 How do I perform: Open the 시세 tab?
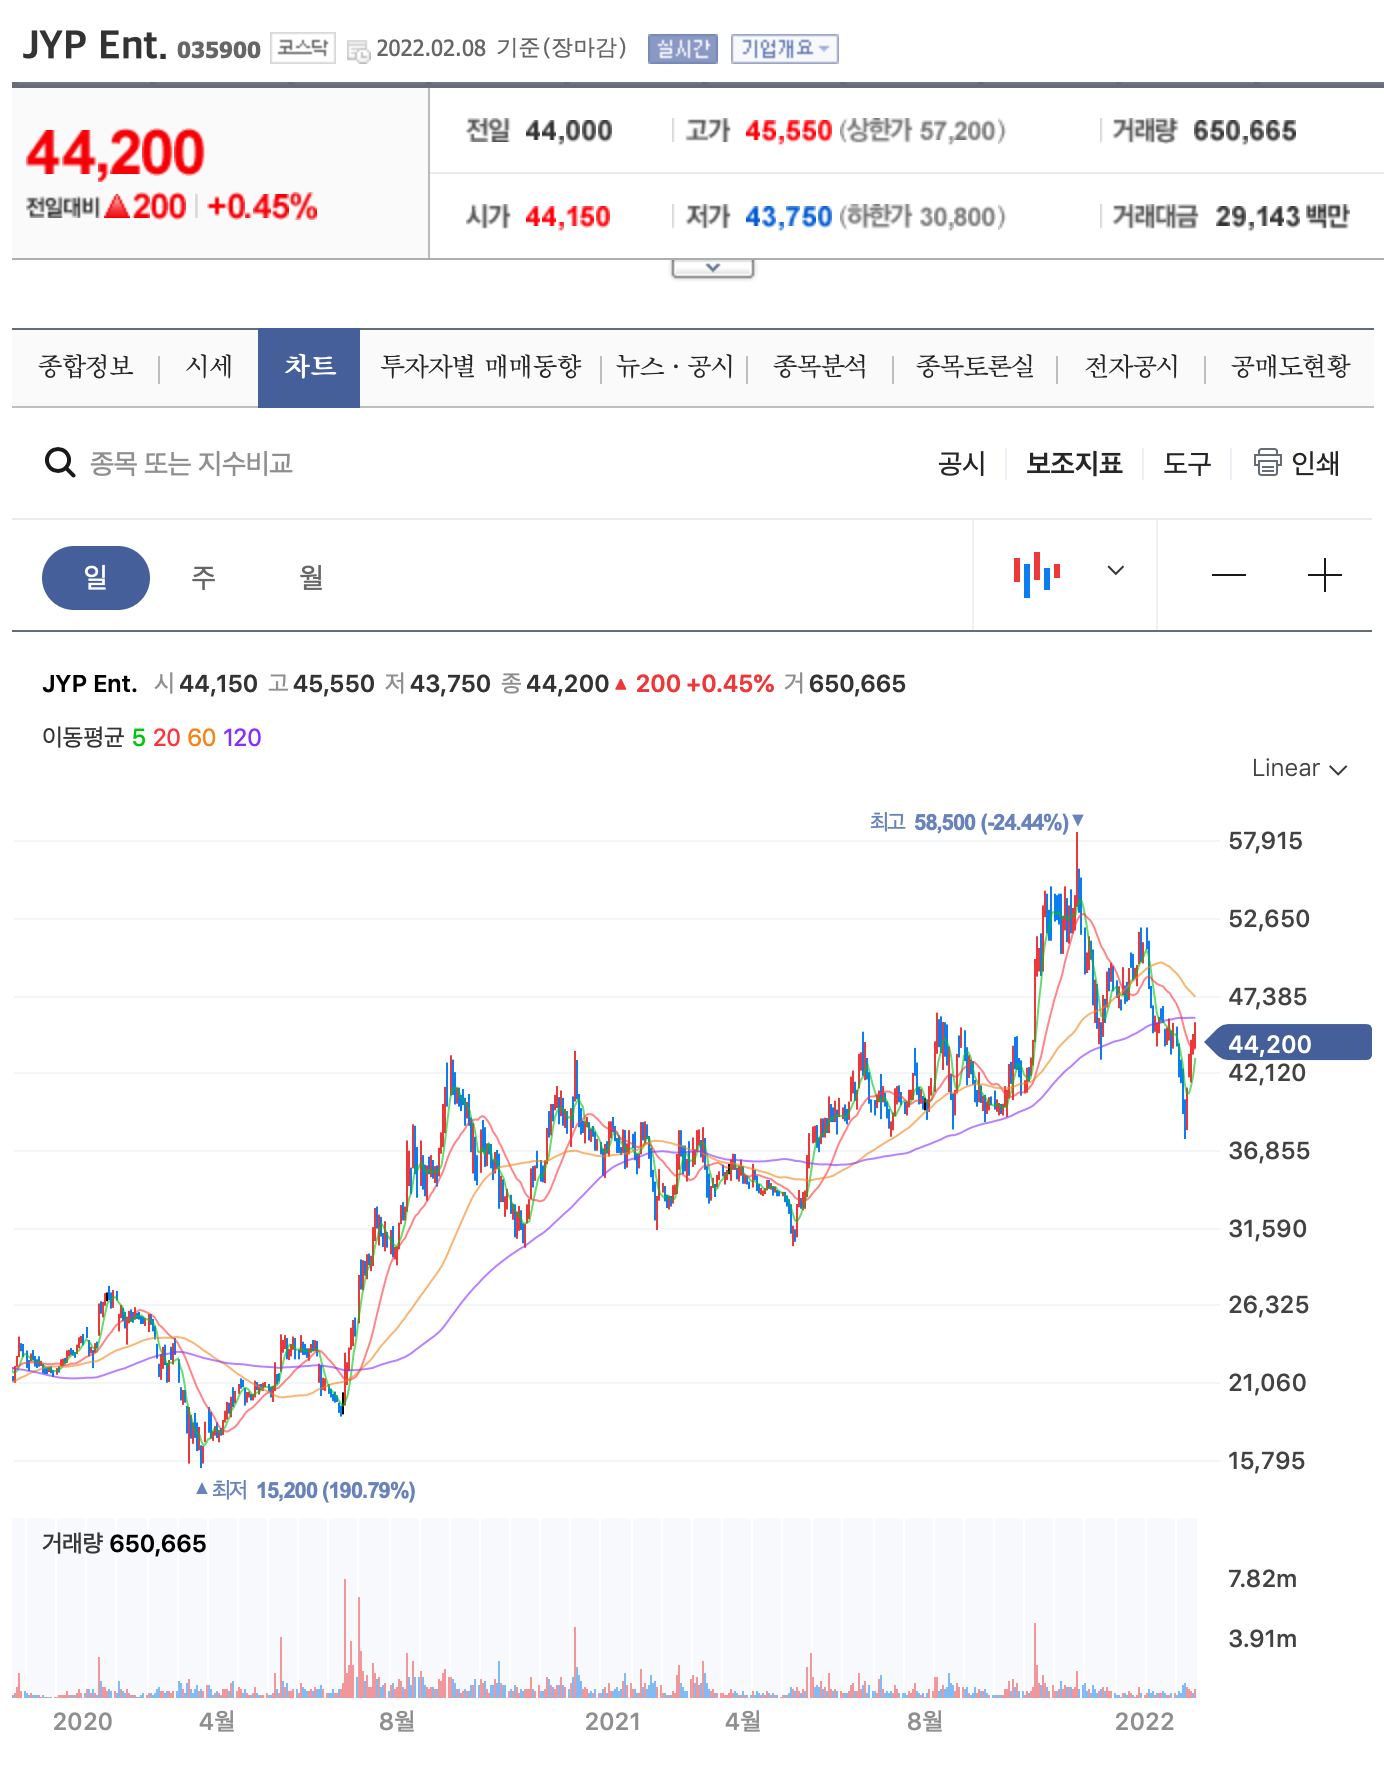coord(209,367)
